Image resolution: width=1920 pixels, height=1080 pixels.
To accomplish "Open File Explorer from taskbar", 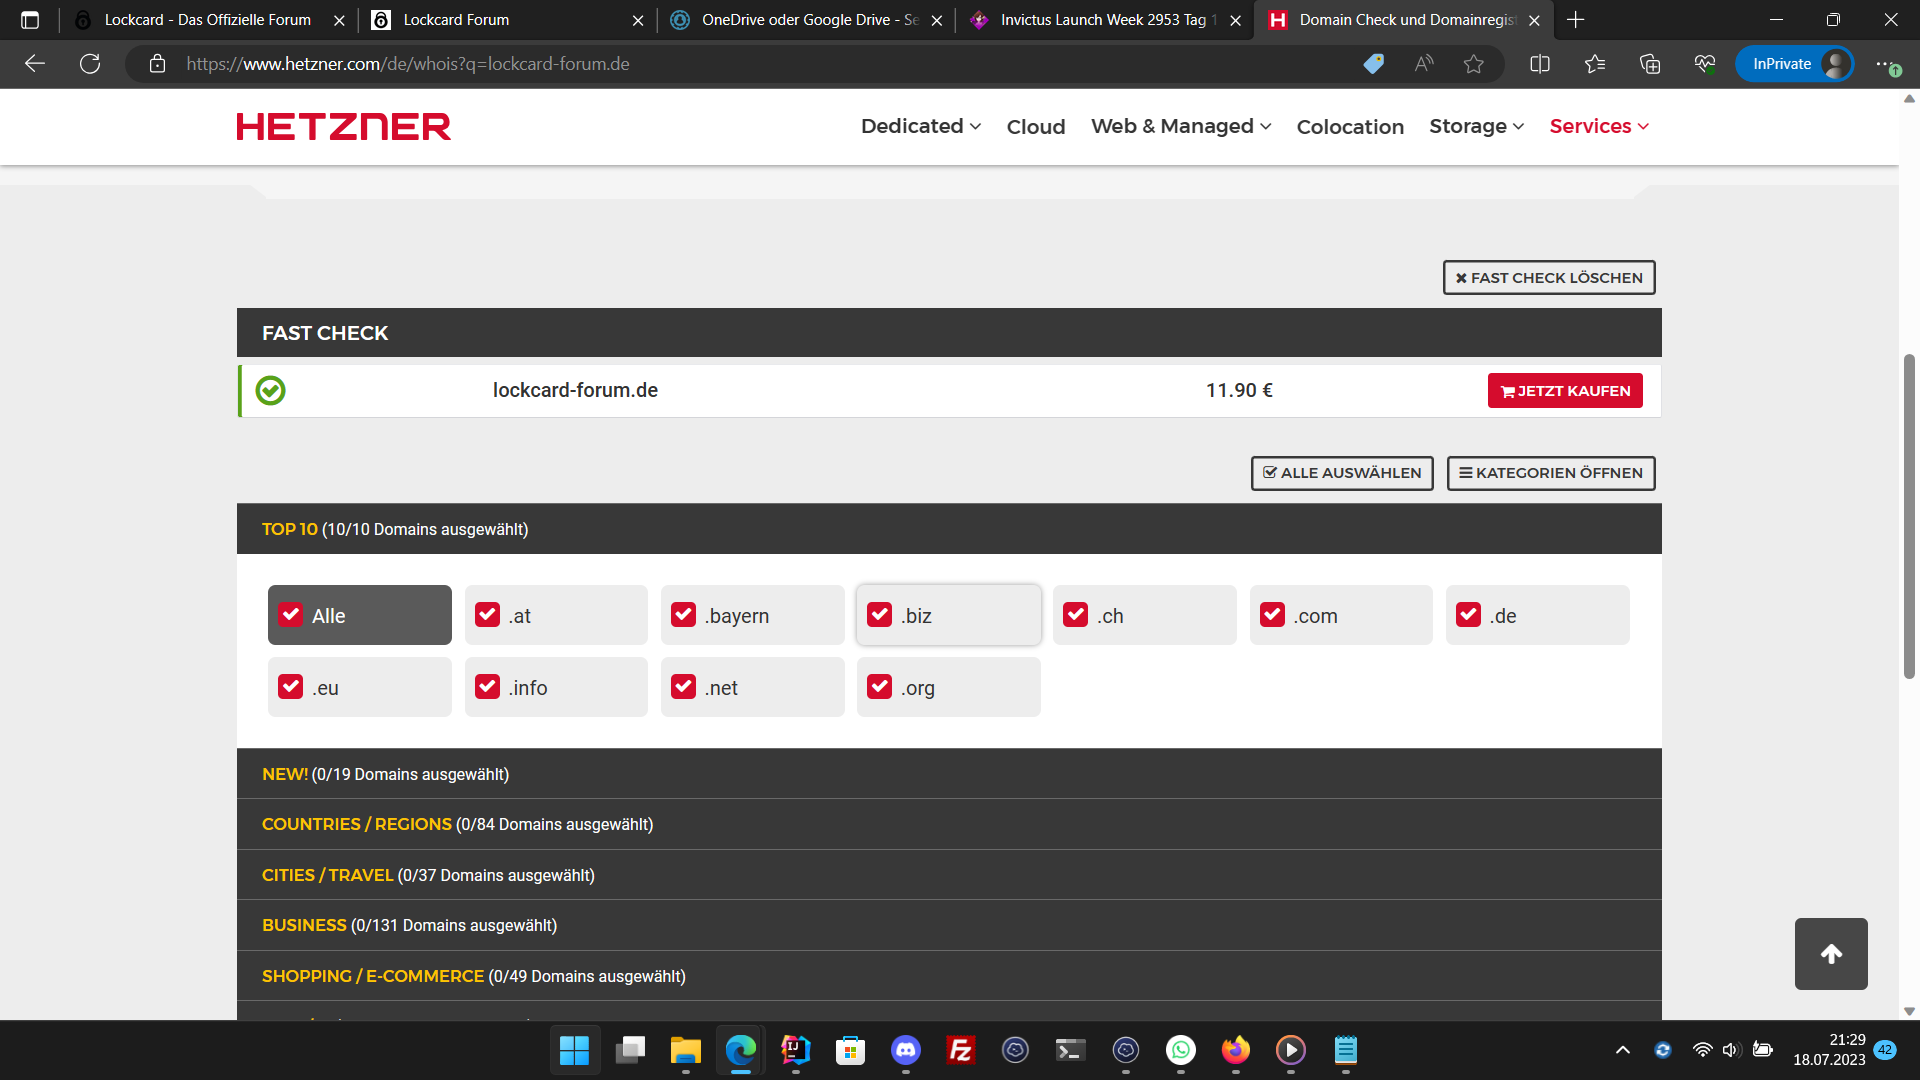I will click(685, 1050).
